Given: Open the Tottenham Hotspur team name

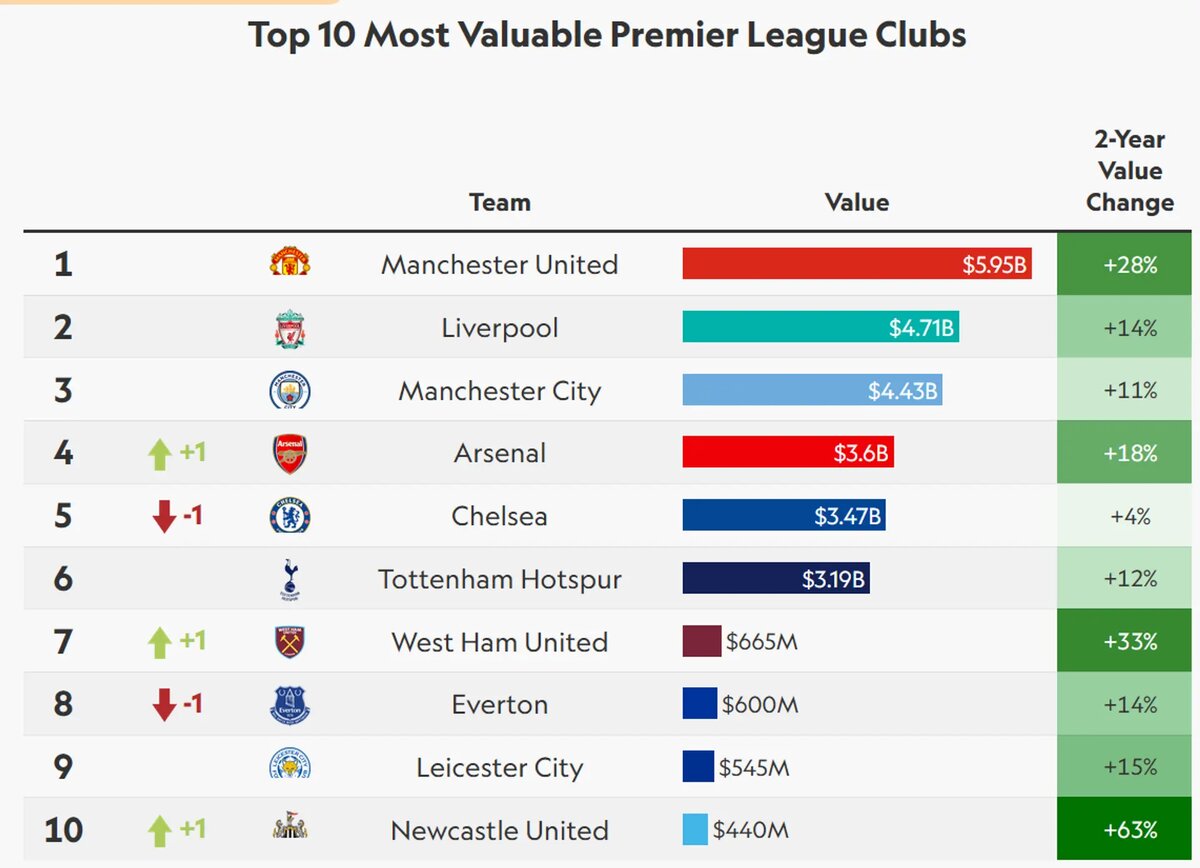Looking at the screenshot, I should tap(500, 579).
